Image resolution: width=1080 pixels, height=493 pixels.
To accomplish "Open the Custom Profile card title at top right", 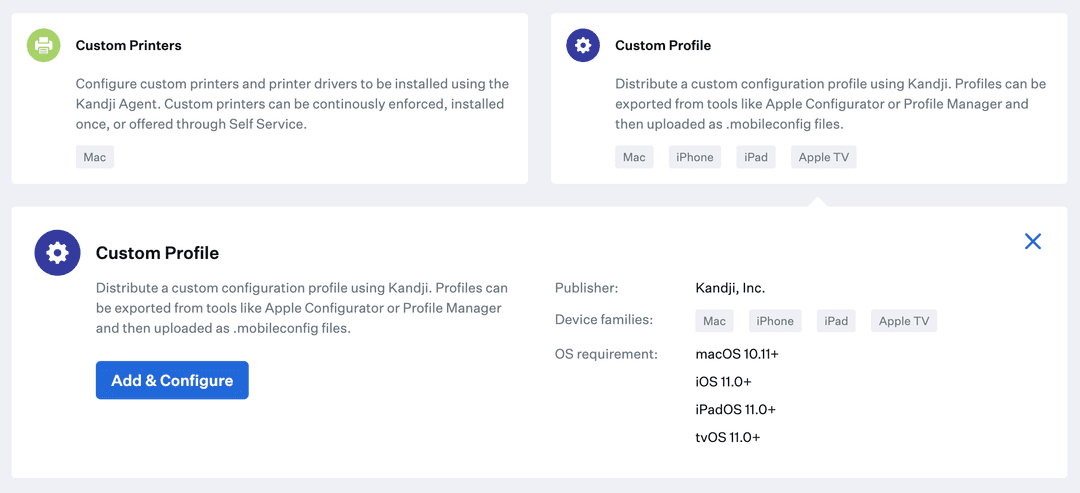I will point(663,45).
